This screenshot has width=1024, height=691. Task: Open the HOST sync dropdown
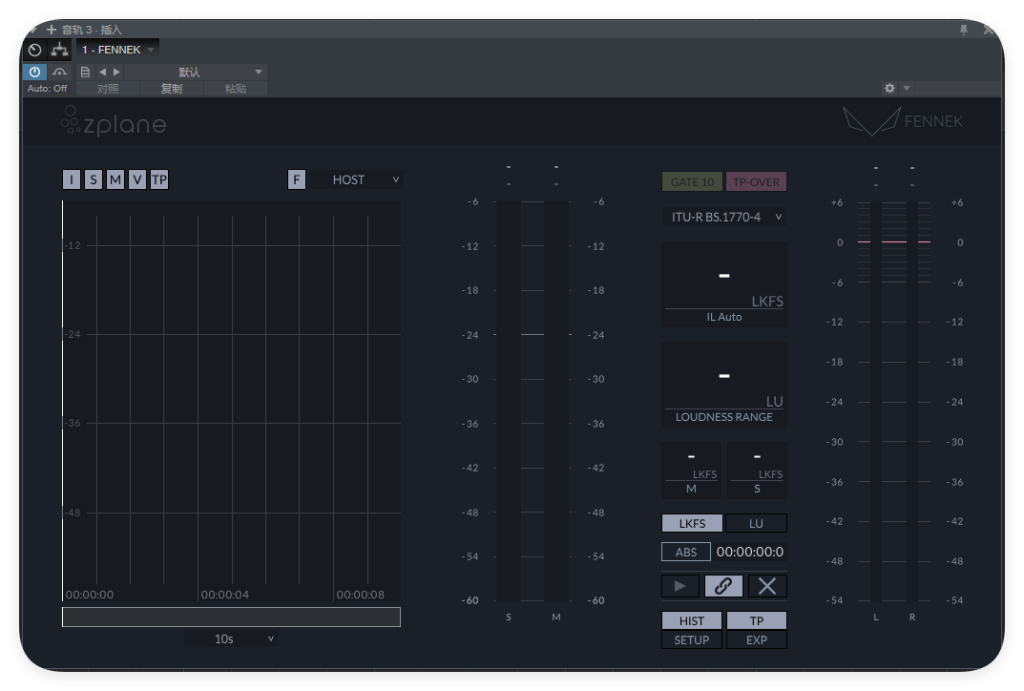tap(357, 180)
